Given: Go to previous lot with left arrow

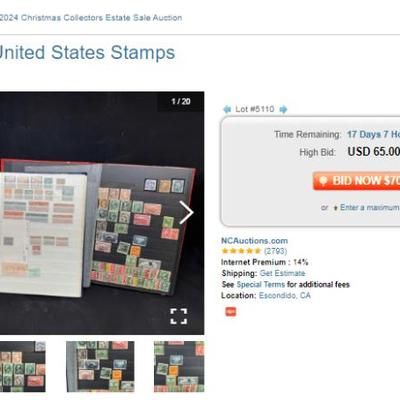Looking at the screenshot, I should click(227, 109).
